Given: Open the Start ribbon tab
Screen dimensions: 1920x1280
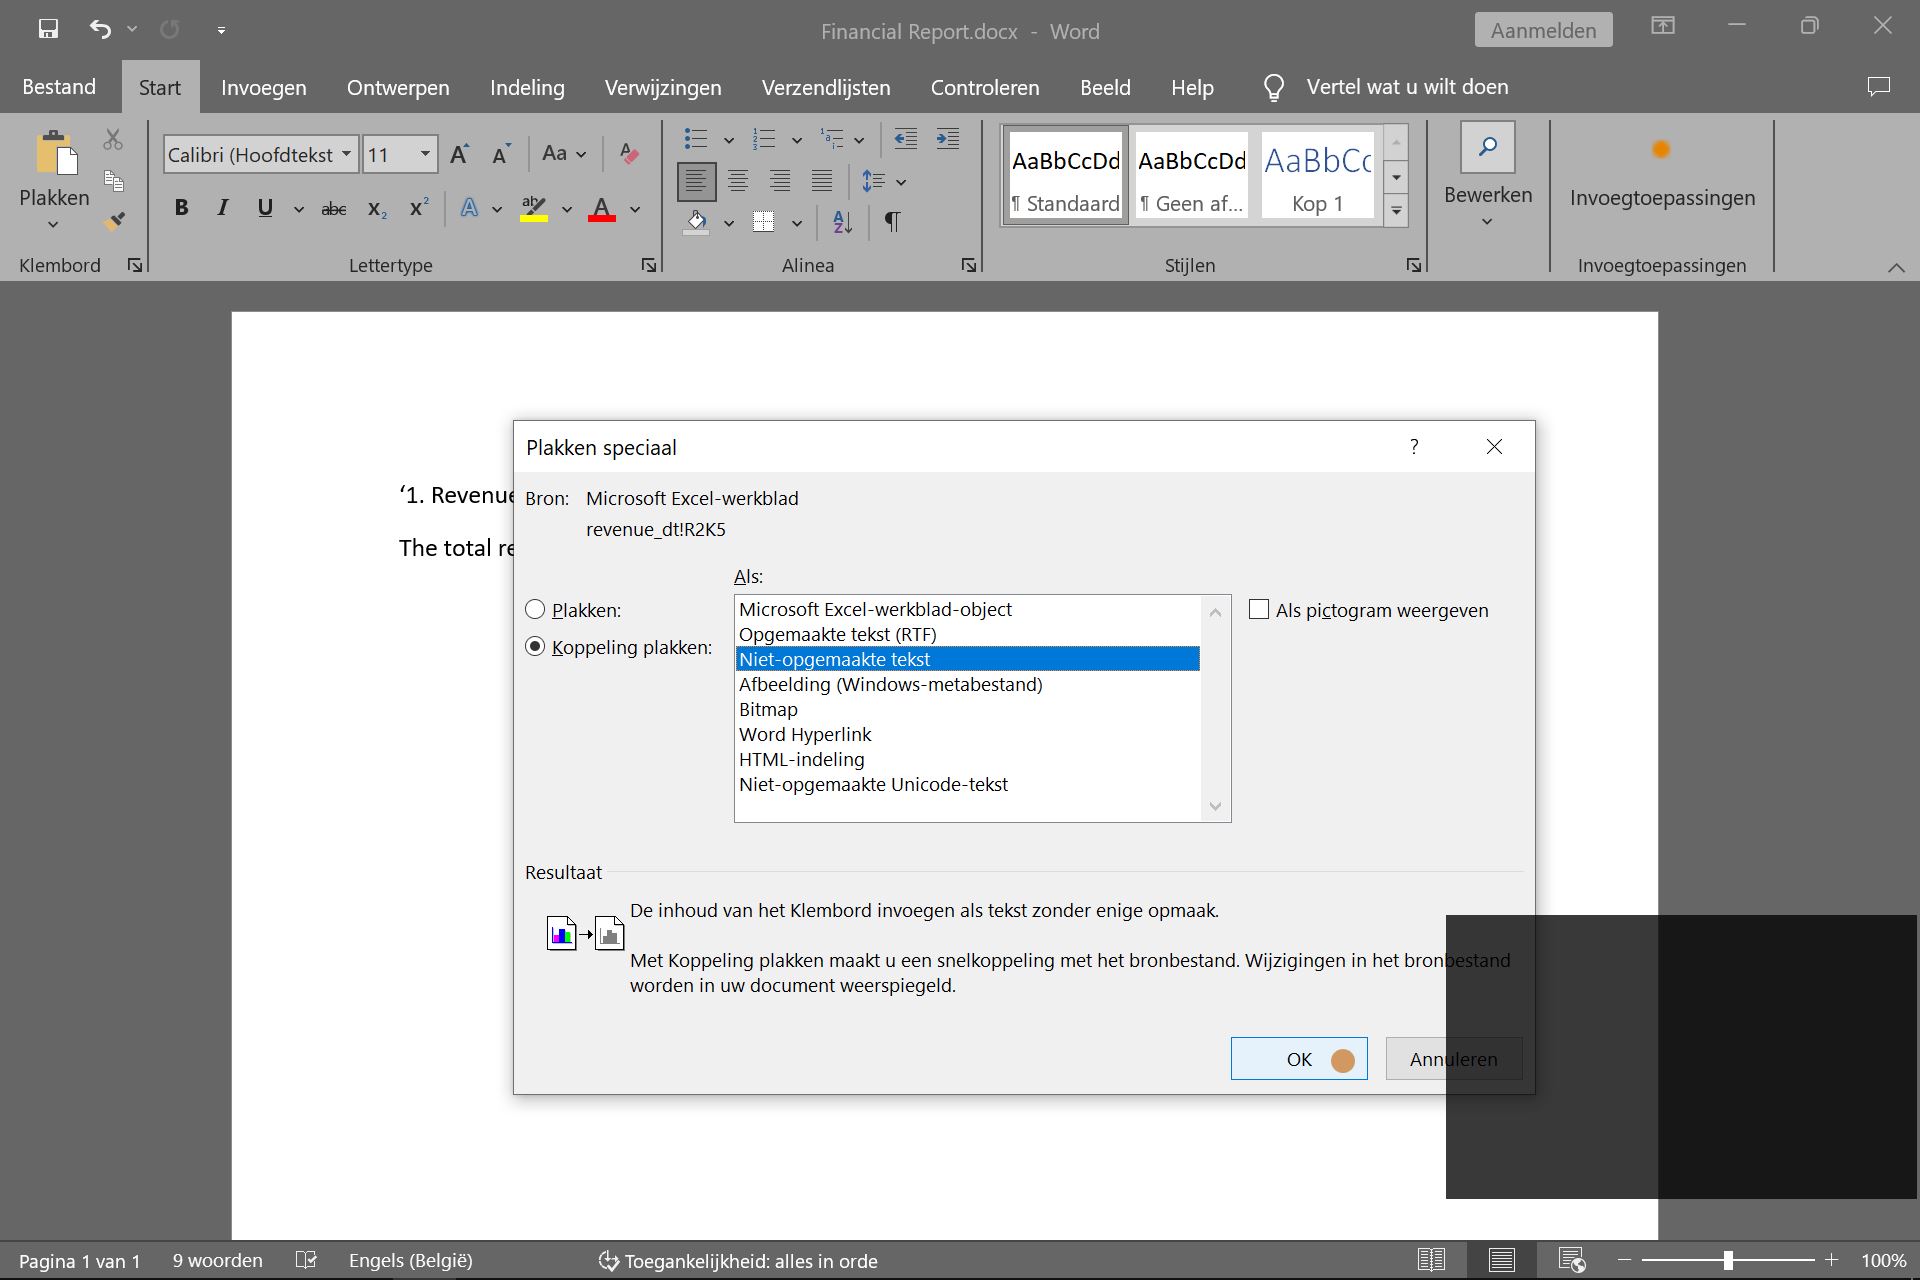Looking at the screenshot, I should 159,86.
